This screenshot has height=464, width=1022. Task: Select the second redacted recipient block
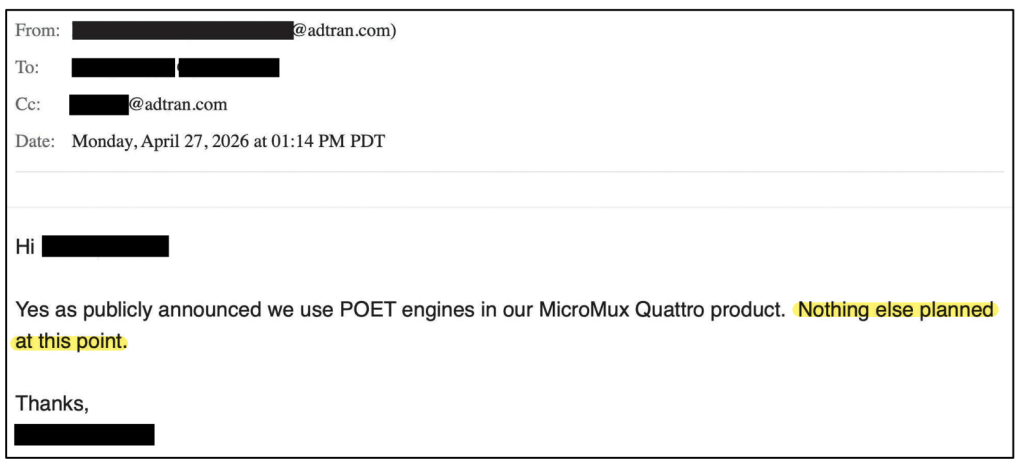tap(229, 68)
